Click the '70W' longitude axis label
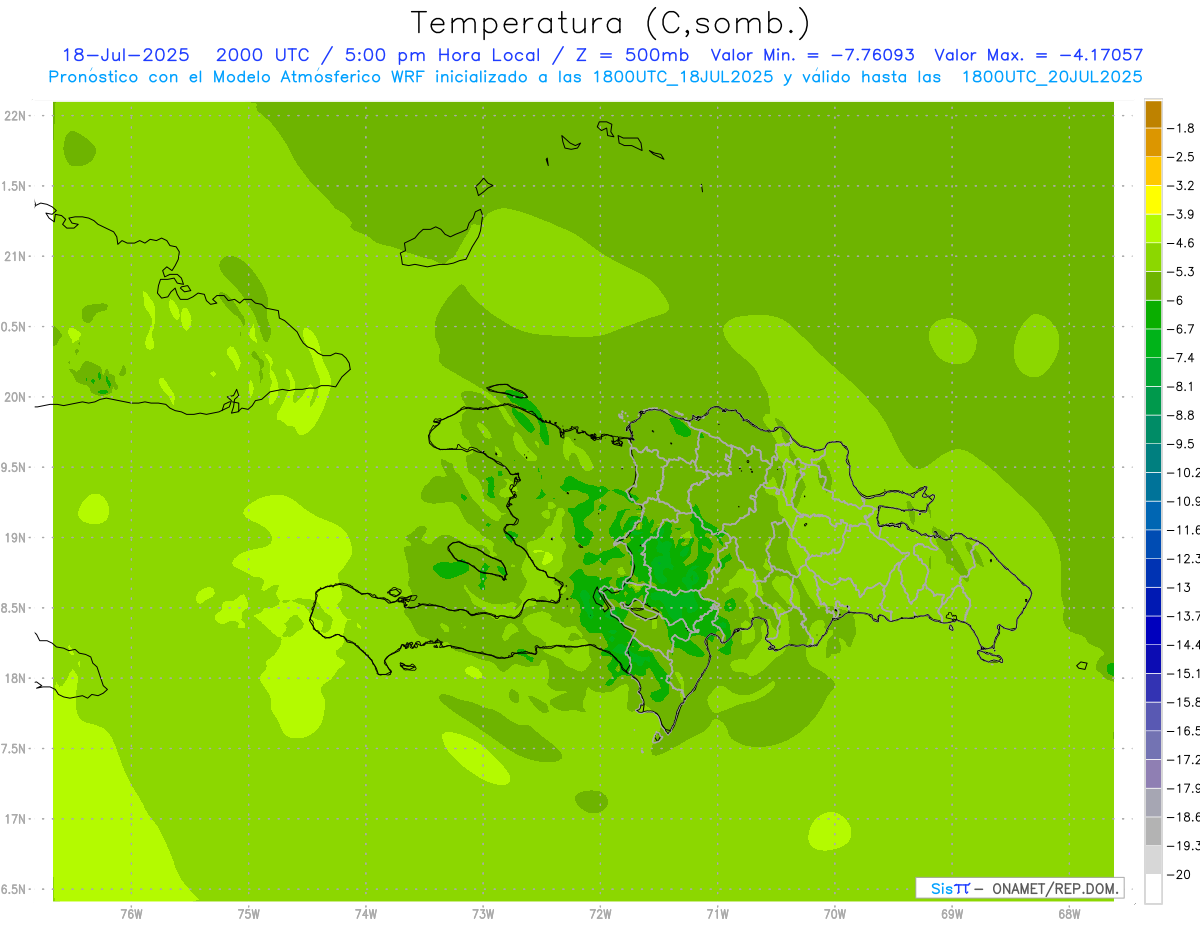The height and width of the screenshot is (927, 1200). tap(835, 914)
